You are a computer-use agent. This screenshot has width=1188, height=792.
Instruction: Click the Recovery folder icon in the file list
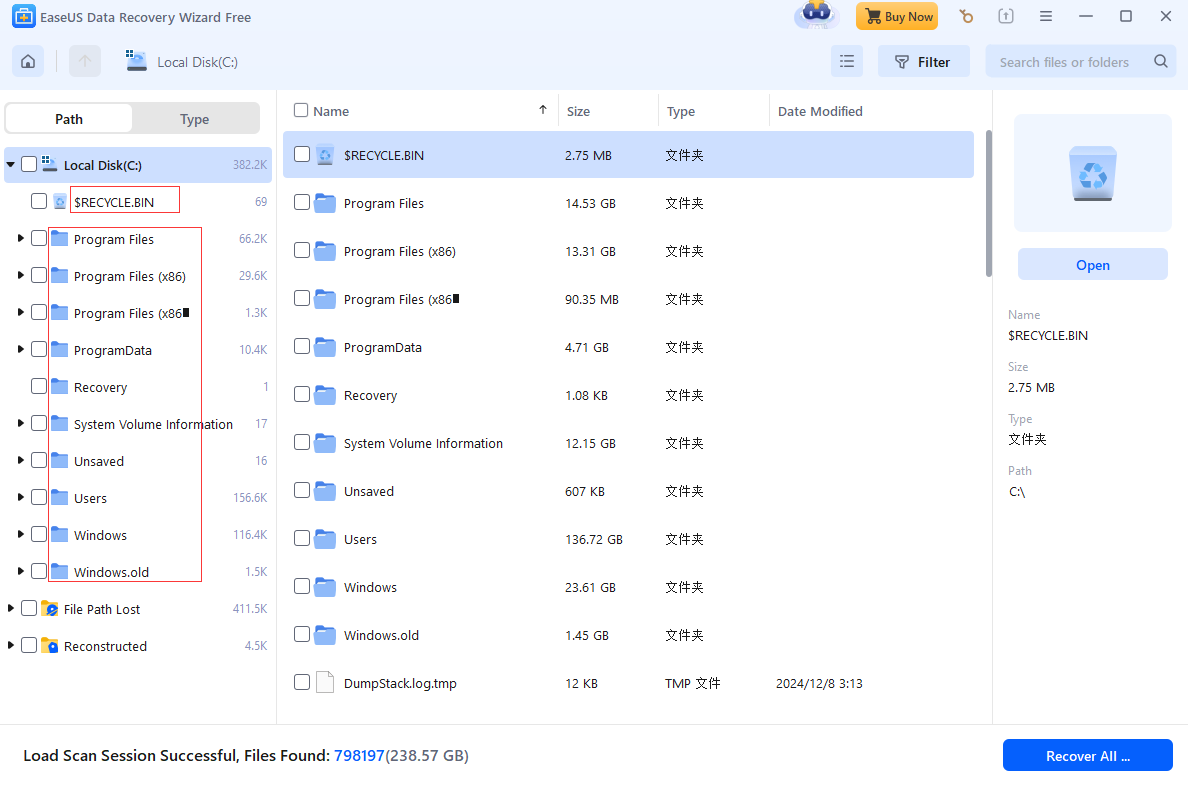325,395
